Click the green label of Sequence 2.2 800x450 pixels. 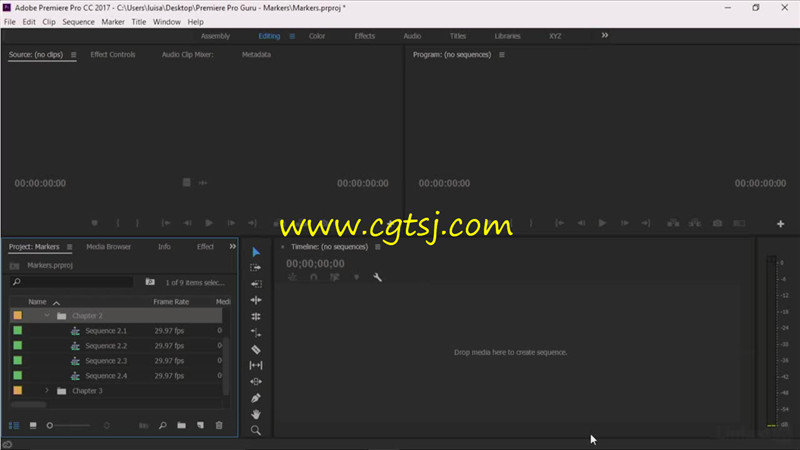point(18,345)
